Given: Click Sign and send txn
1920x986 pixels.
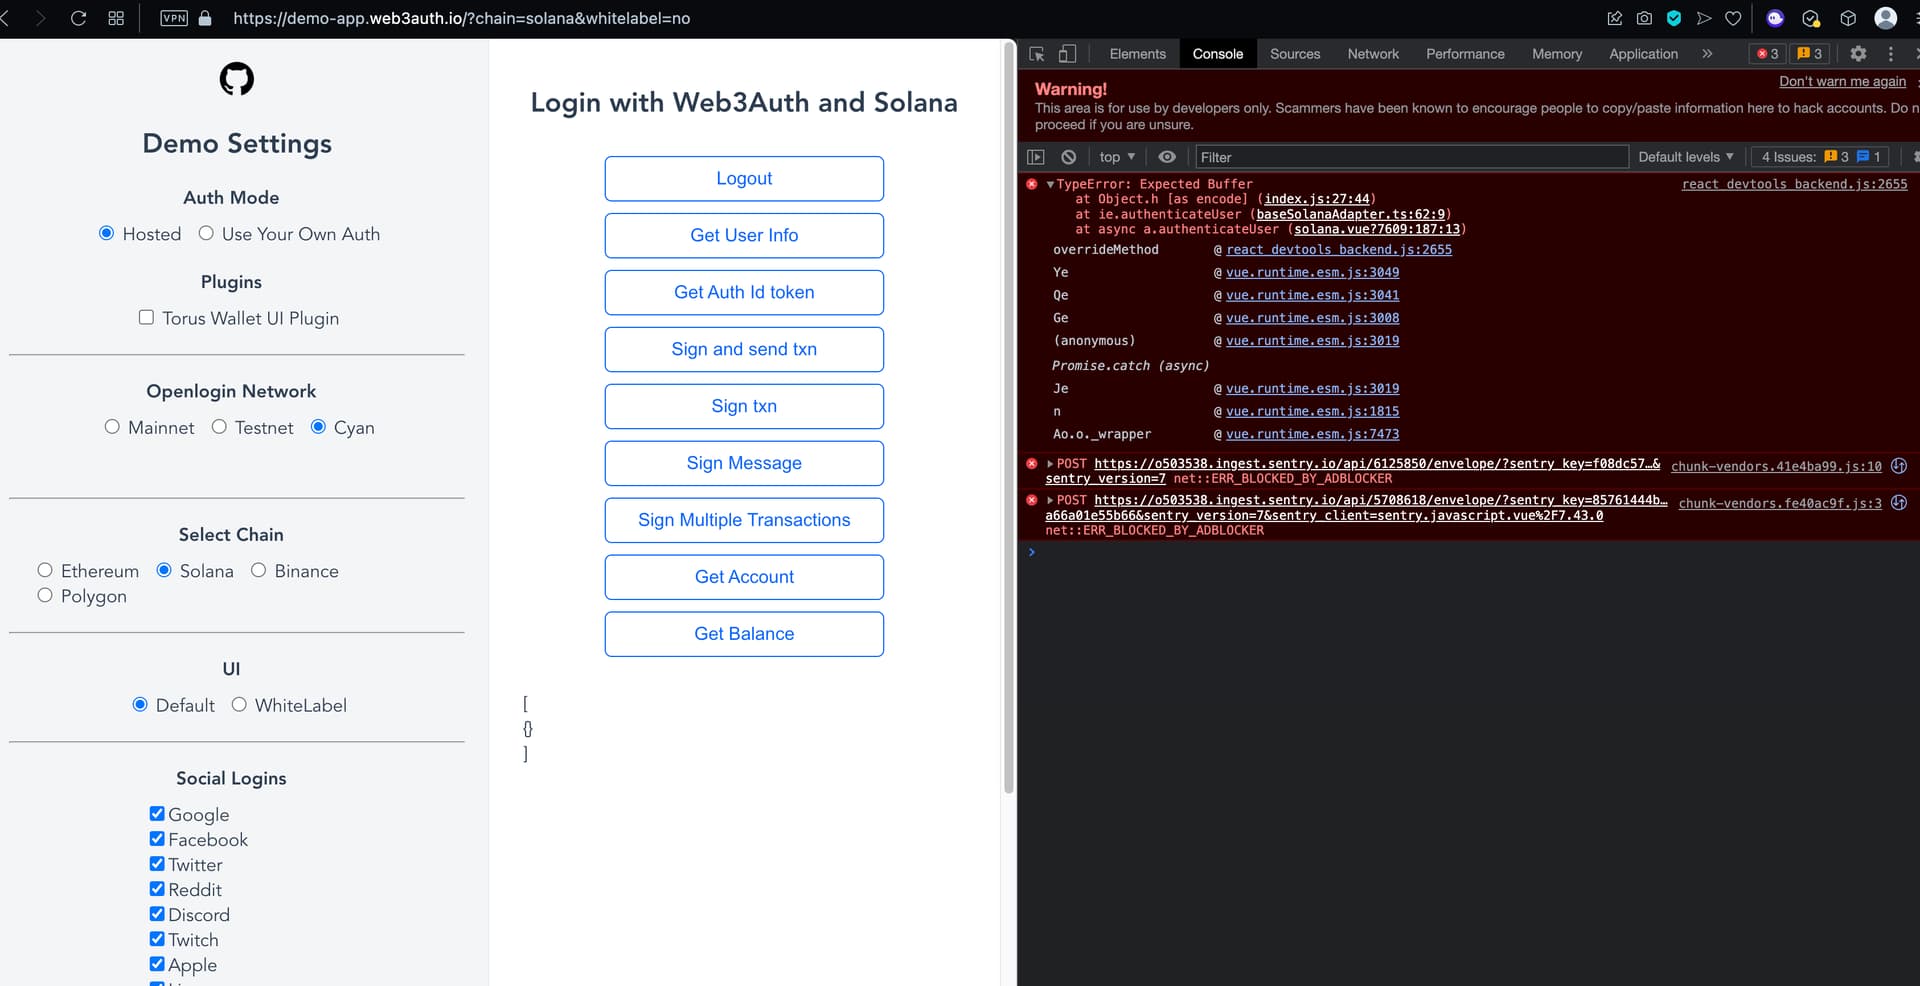Looking at the screenshot, I should (x=744, y=349).
